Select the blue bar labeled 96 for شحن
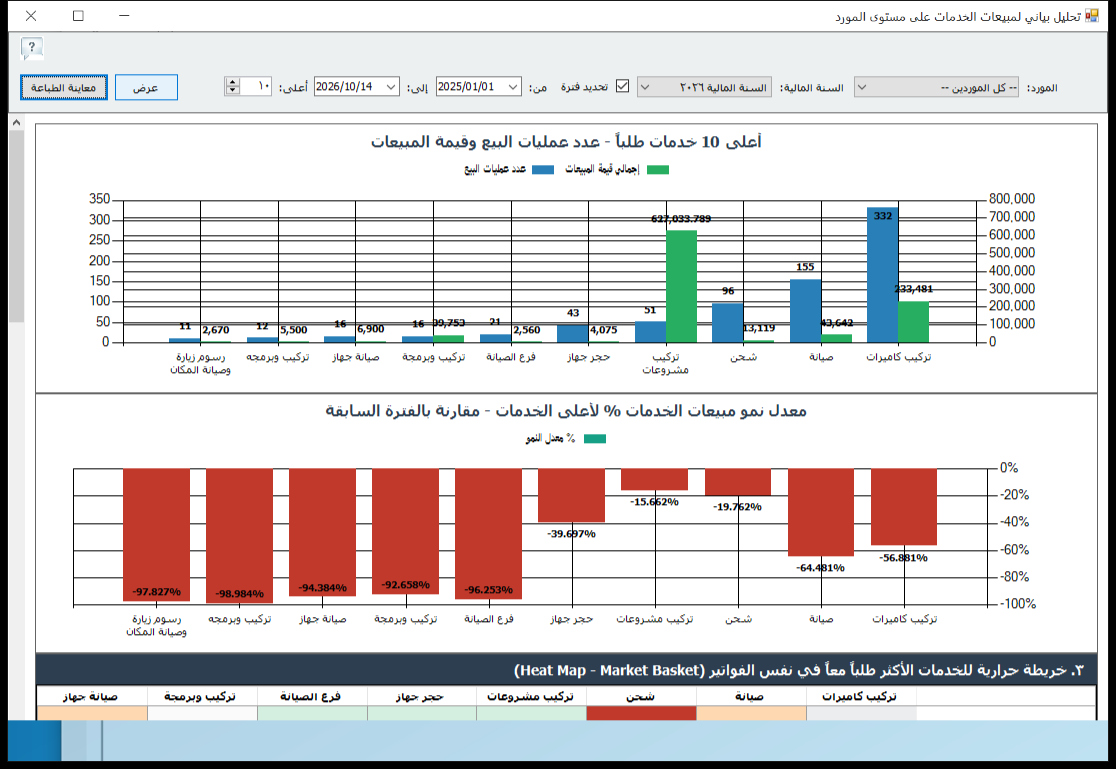This screenshot has height=769, width=1116. [727, 323]
